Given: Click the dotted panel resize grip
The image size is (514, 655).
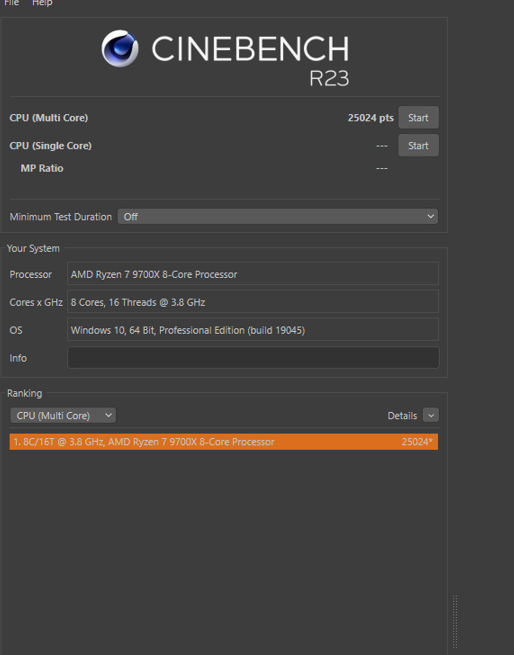Looking at the screenshot, I should tap(455, 622).
